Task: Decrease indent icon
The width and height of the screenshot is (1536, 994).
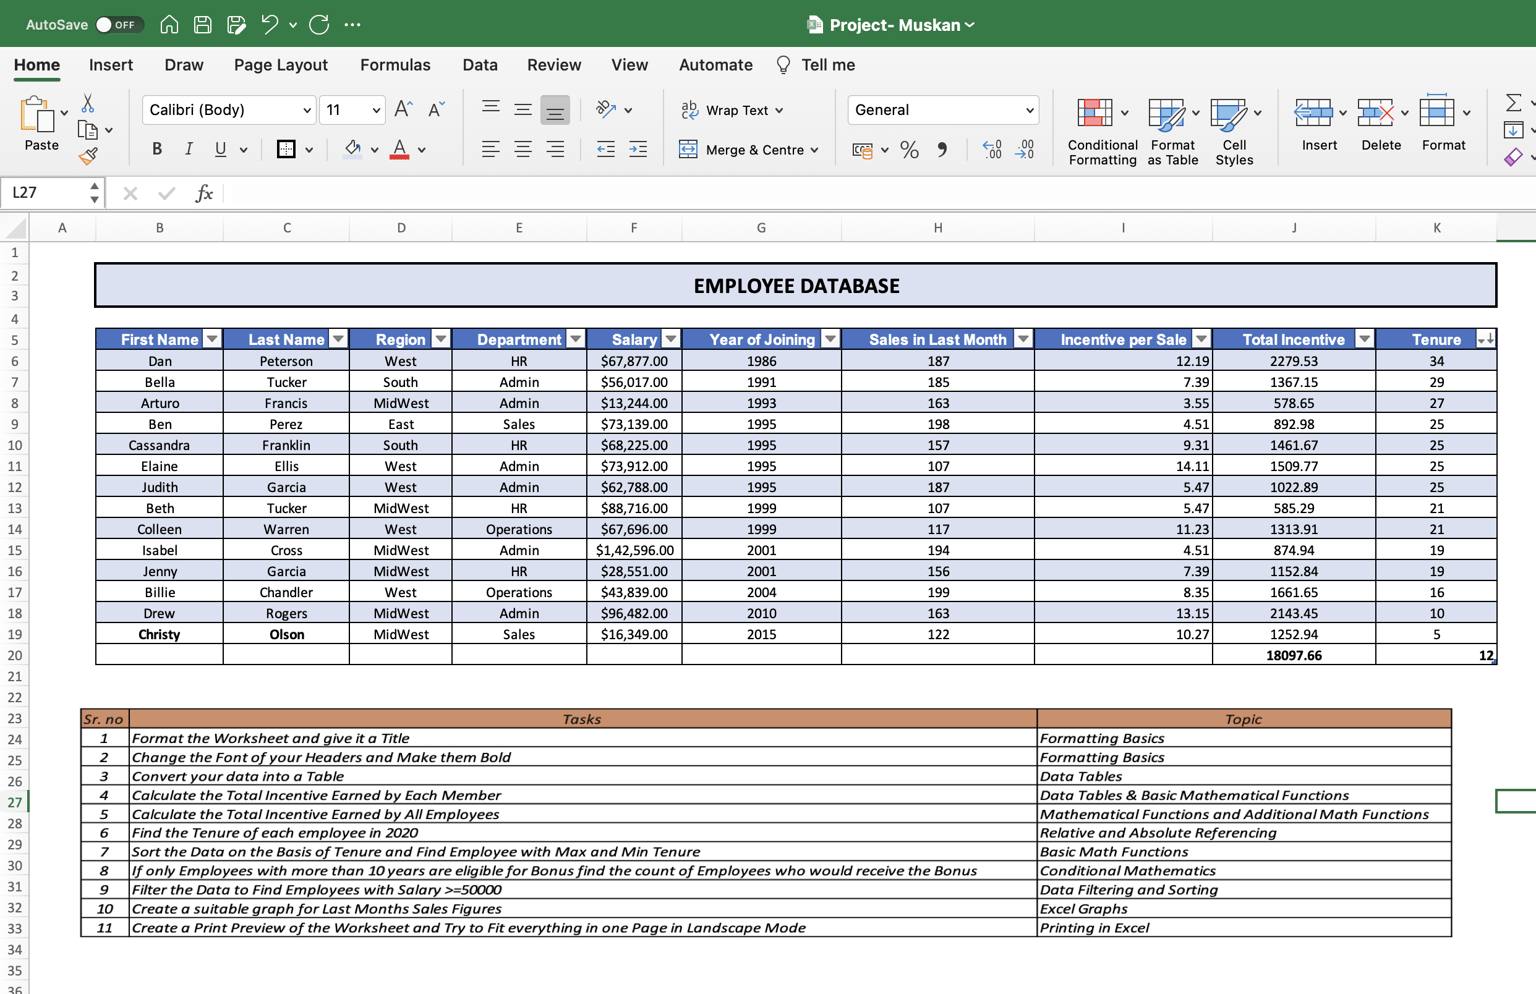Action: 606,149
